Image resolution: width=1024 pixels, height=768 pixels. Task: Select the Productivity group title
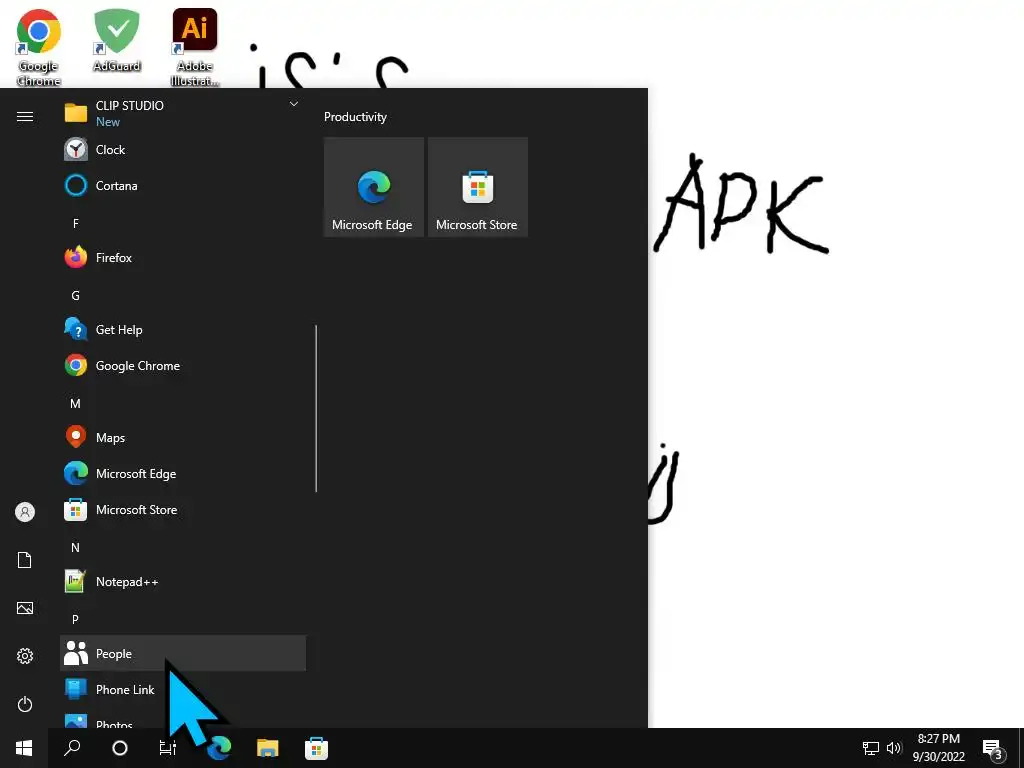pos(355,117)
